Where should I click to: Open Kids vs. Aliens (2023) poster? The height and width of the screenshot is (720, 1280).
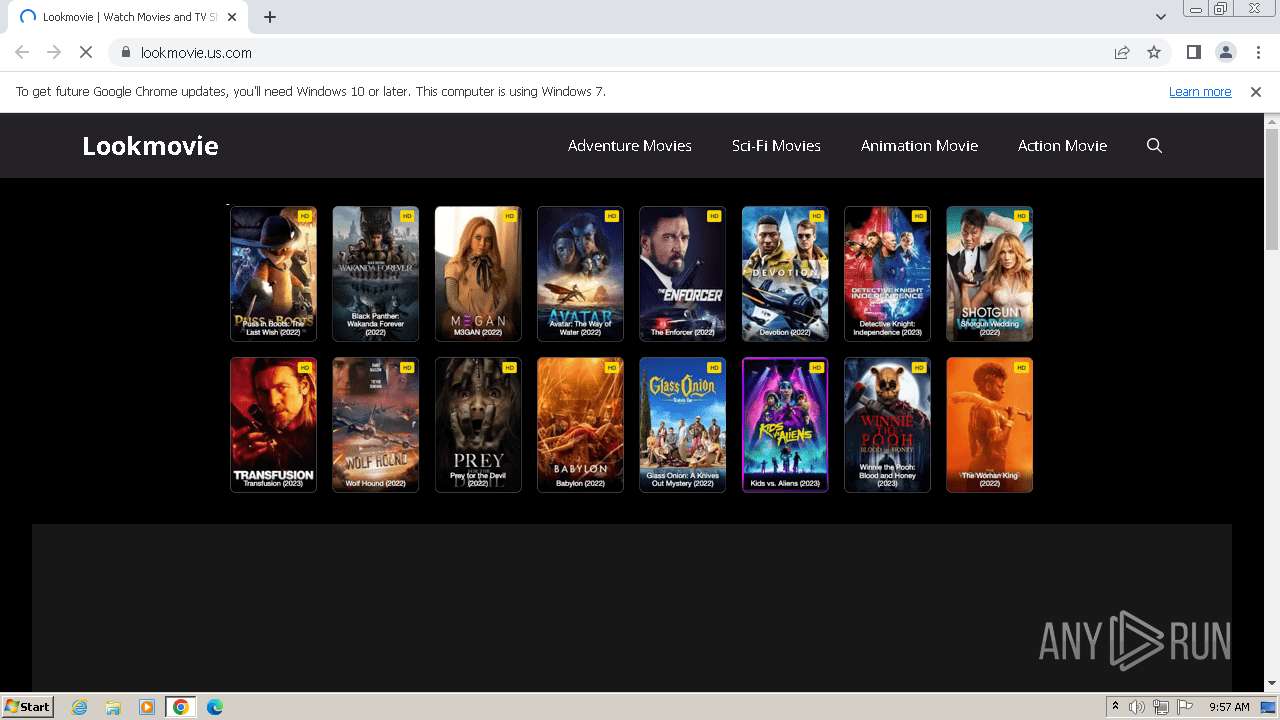(785, 425)
